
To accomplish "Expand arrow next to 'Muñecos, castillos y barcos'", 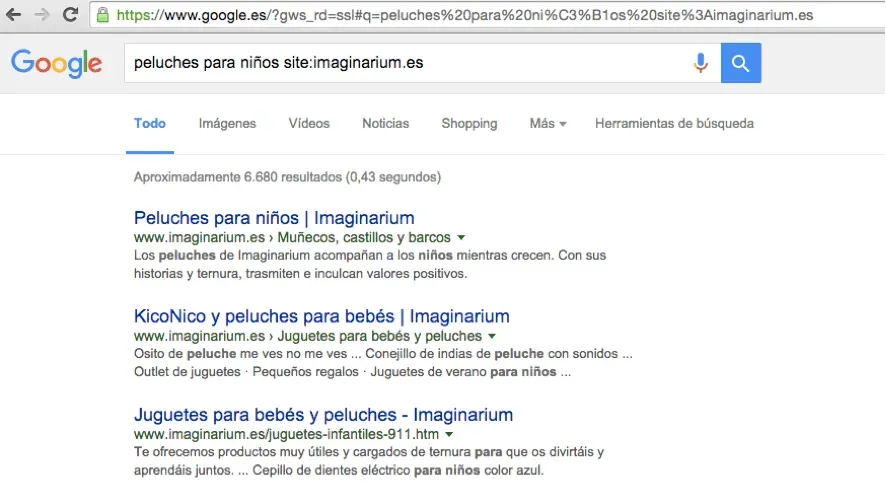I will (x=461, y=237).
